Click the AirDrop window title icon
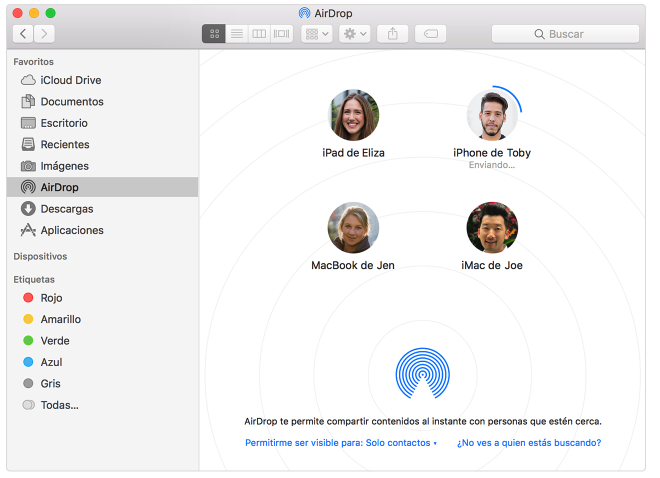This screenshot has height=478, width=660. 304,13
